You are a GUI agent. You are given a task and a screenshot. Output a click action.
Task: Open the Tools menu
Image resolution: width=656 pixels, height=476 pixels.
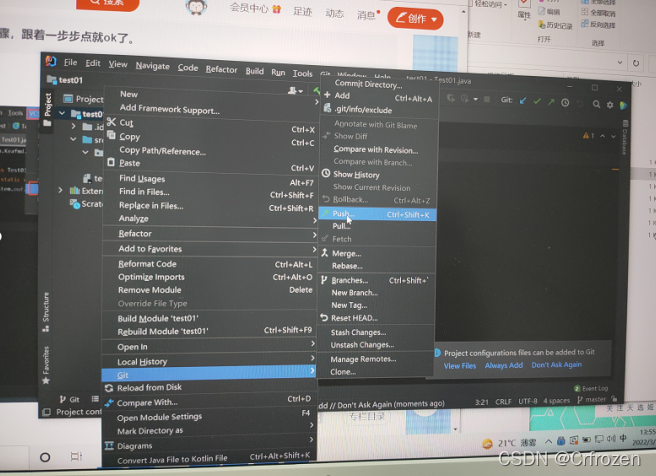tap(302, 74)
